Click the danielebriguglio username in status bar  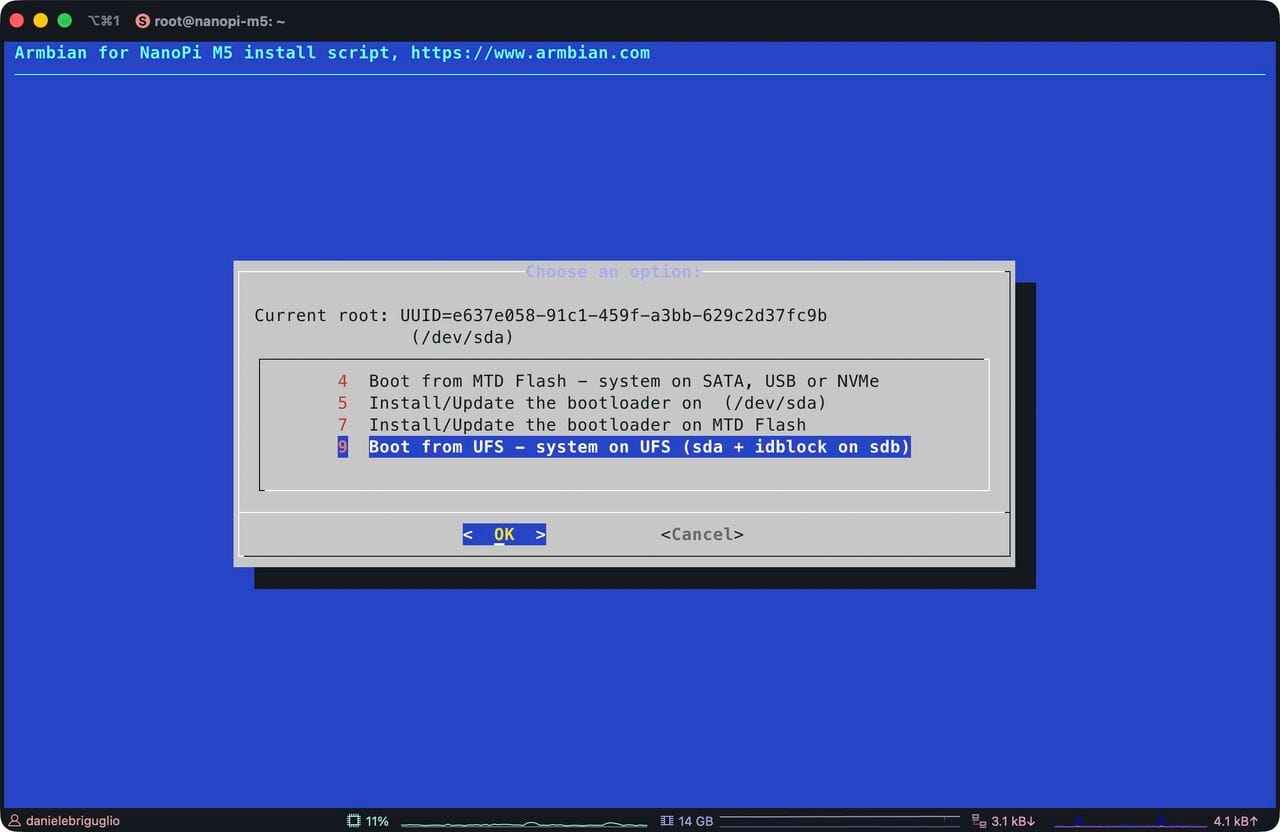(73, 821)
